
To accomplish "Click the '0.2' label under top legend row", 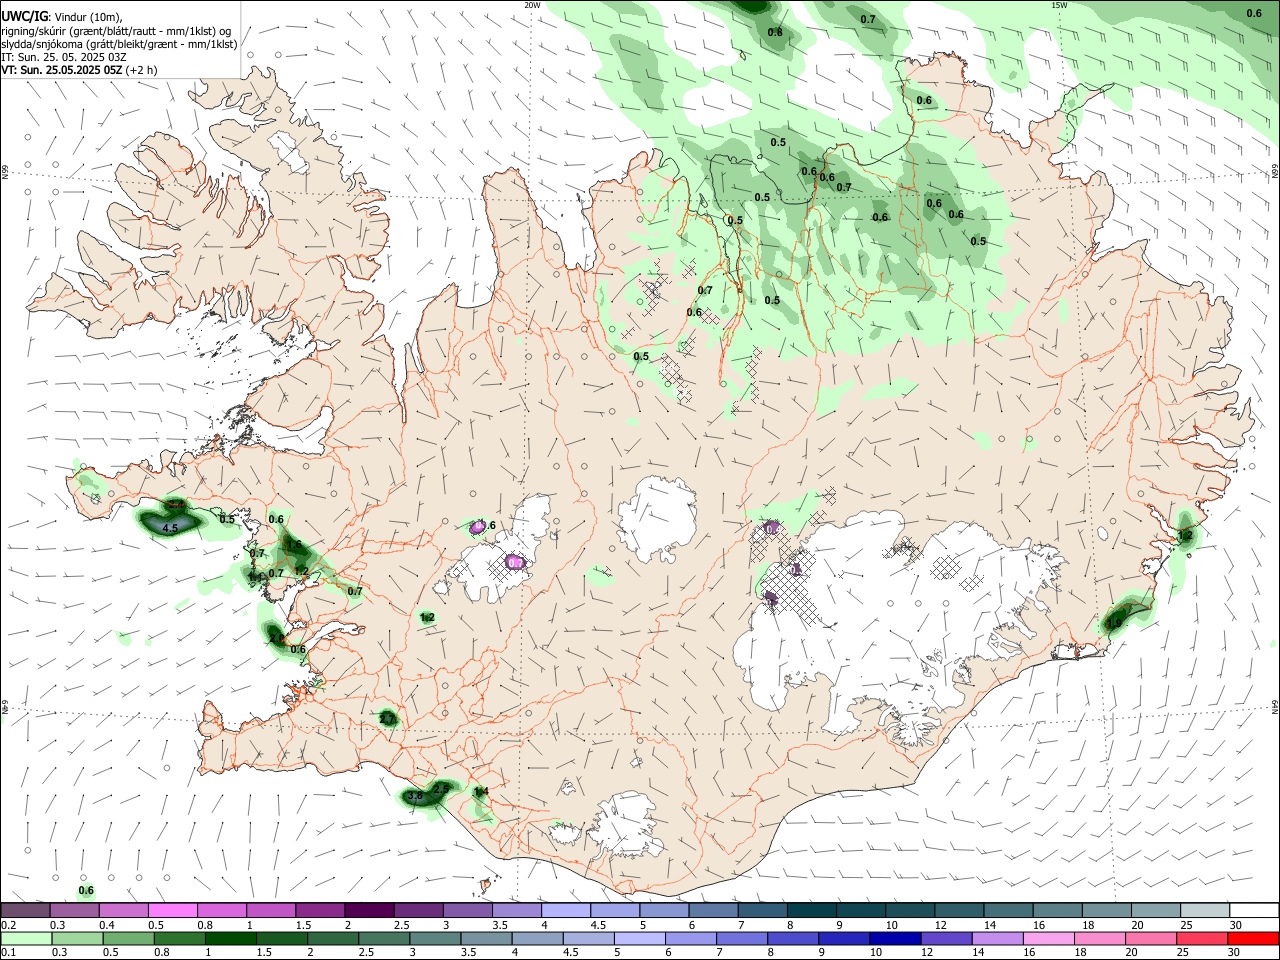I will pos(7,925).
